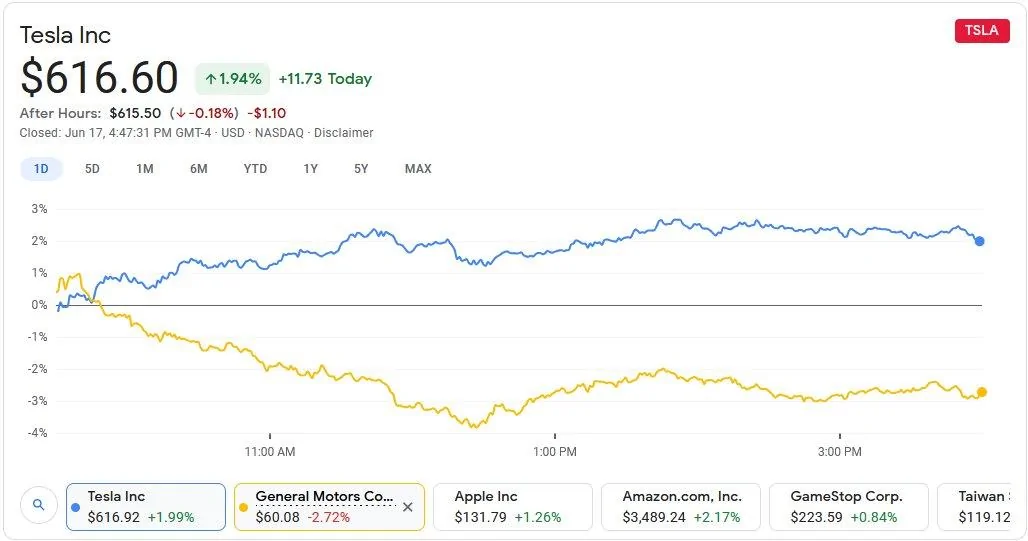Screen dimensions: 1028x541
Task: Select the 1D time range tab
Action: [41, 169]
